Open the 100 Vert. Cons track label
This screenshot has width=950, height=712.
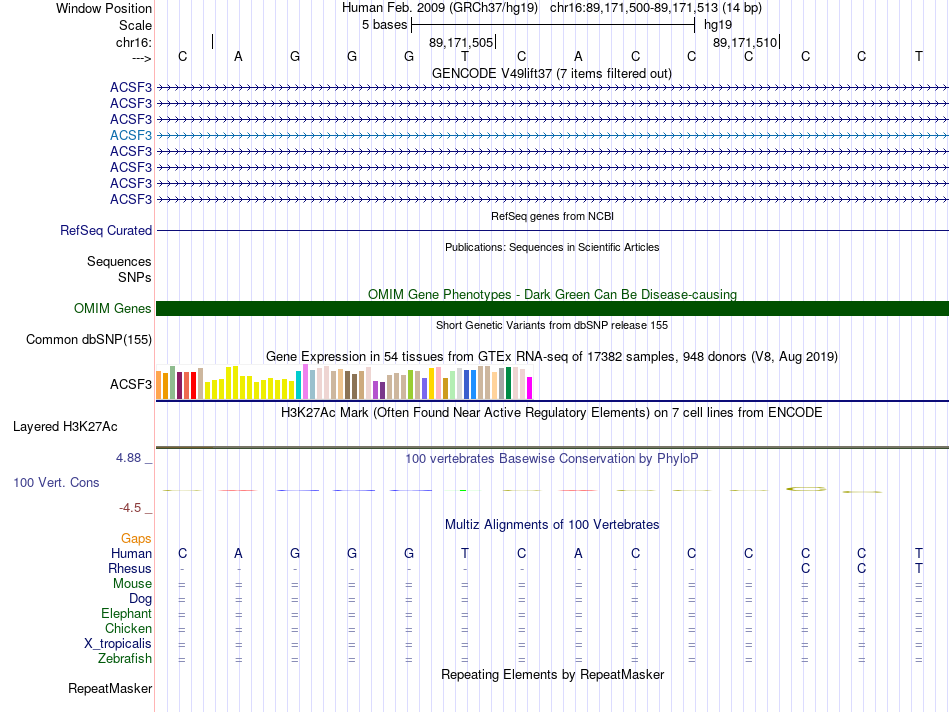pos(56,482)
